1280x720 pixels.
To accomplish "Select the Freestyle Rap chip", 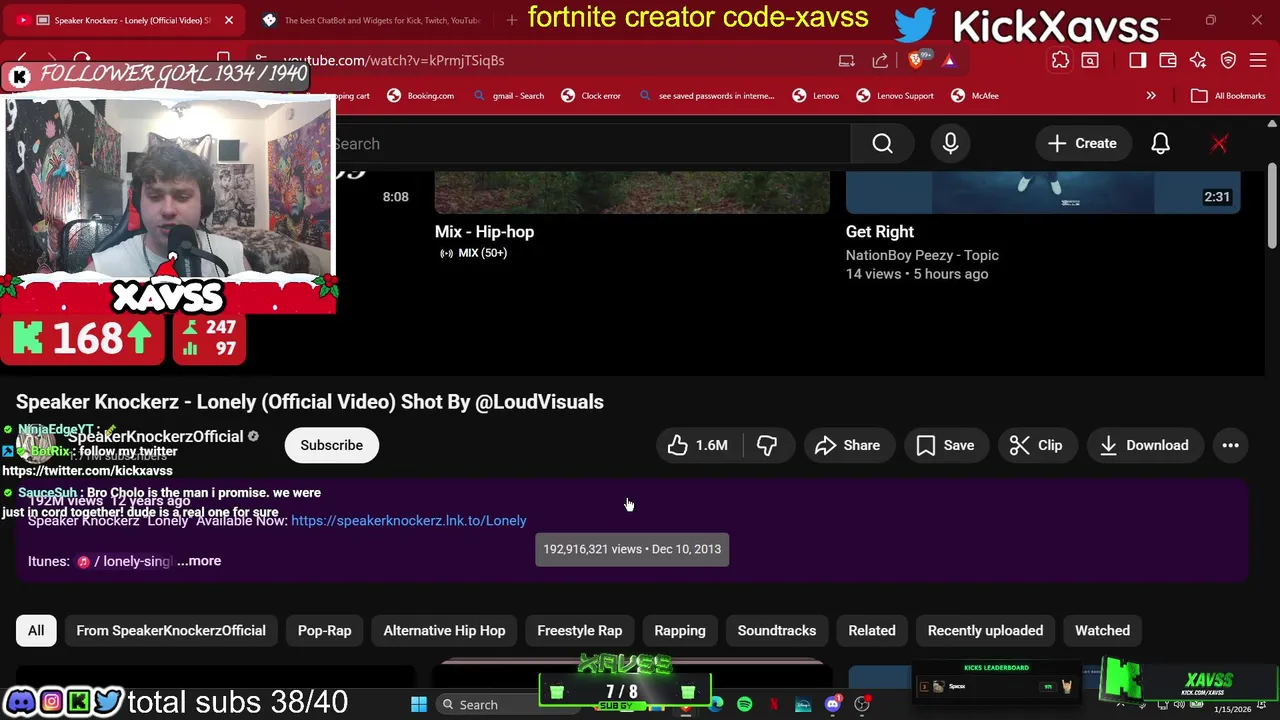I will click(579, 631).
